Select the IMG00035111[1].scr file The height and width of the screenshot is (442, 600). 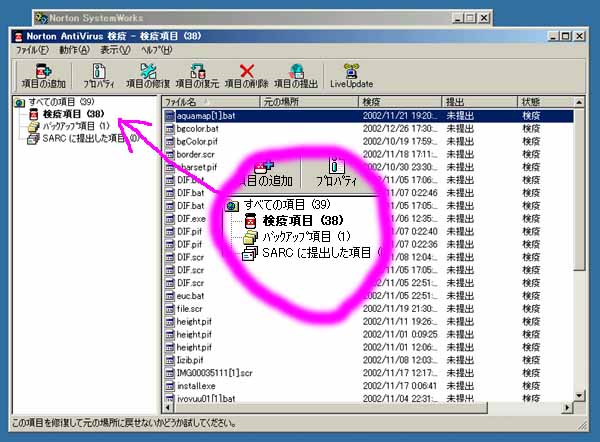tap(214, 373)
